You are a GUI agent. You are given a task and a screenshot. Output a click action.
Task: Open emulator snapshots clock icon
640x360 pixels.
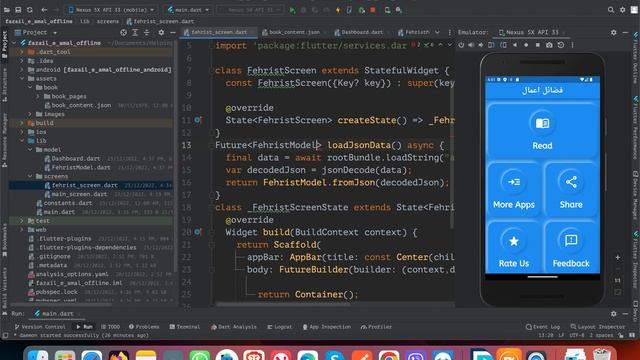click(561, 45)
